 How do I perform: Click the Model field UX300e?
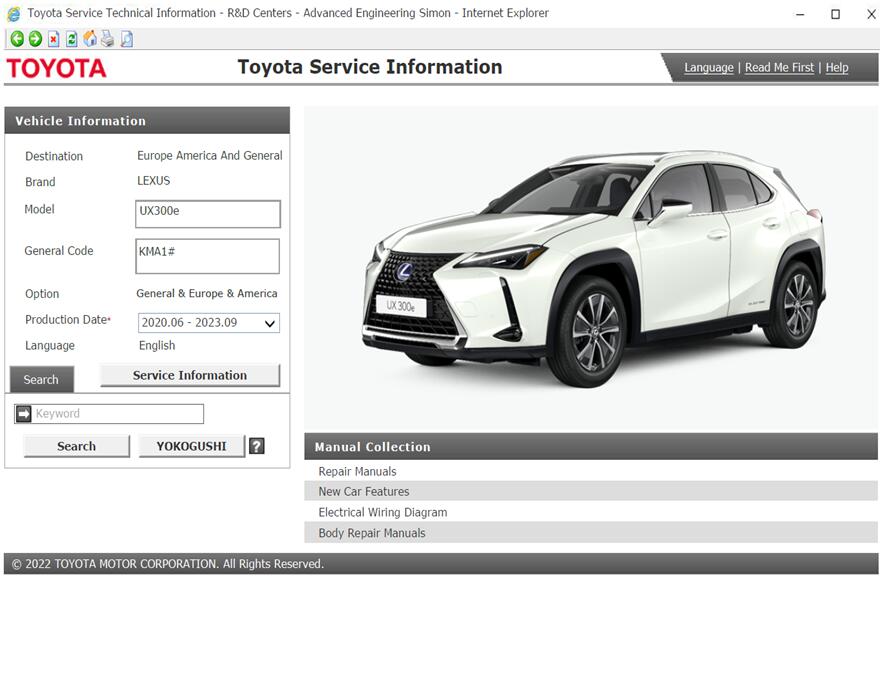click(x=208, y=214)
